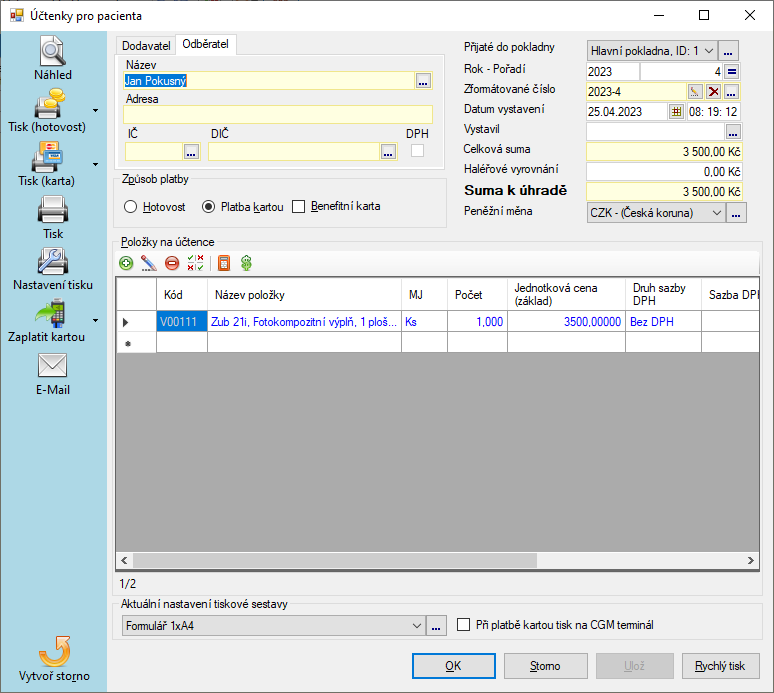
Task: Click the Počet cell showing 1,000
Action: pos(477,322)
